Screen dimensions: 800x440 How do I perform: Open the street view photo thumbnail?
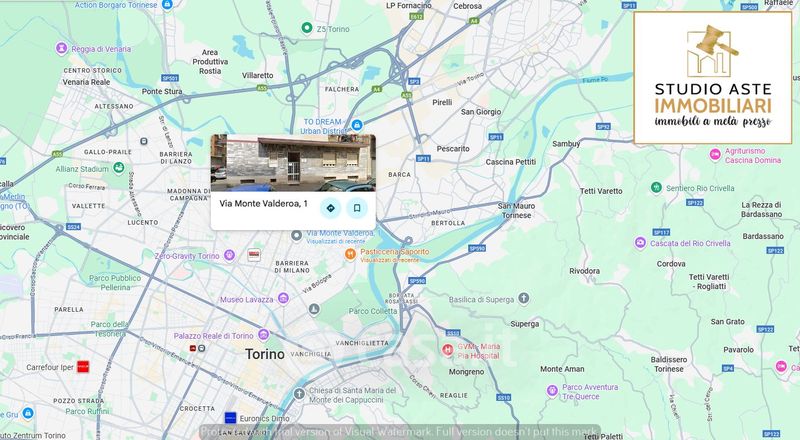(x=293, y=163)
